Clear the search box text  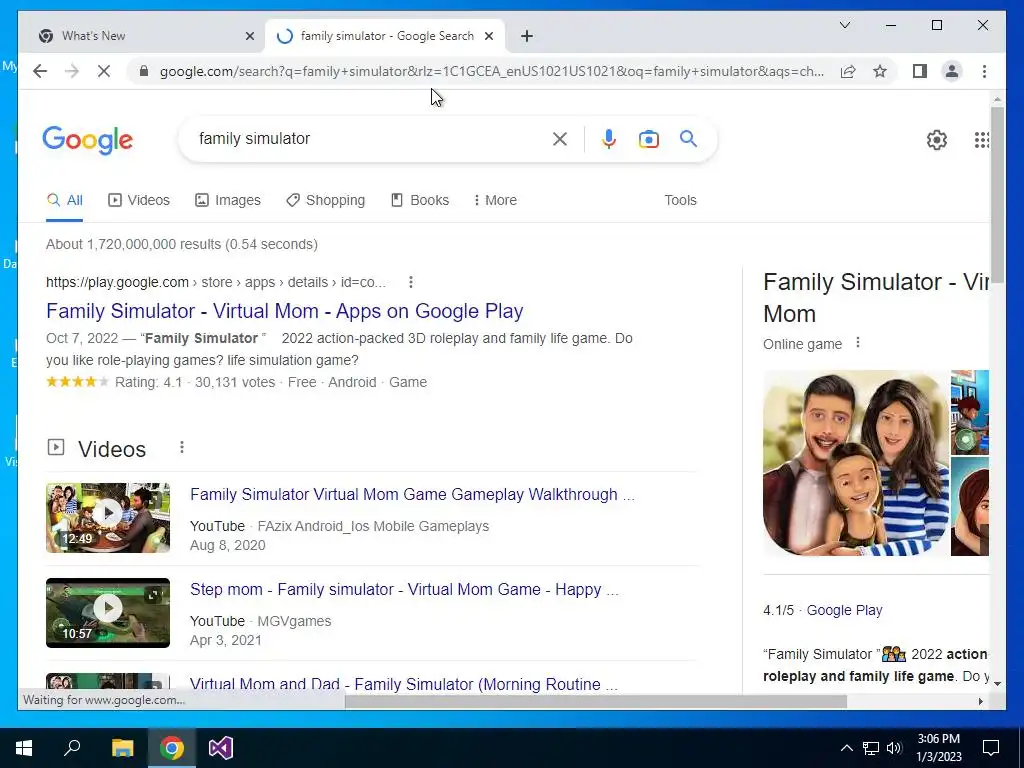click(560, 138)
